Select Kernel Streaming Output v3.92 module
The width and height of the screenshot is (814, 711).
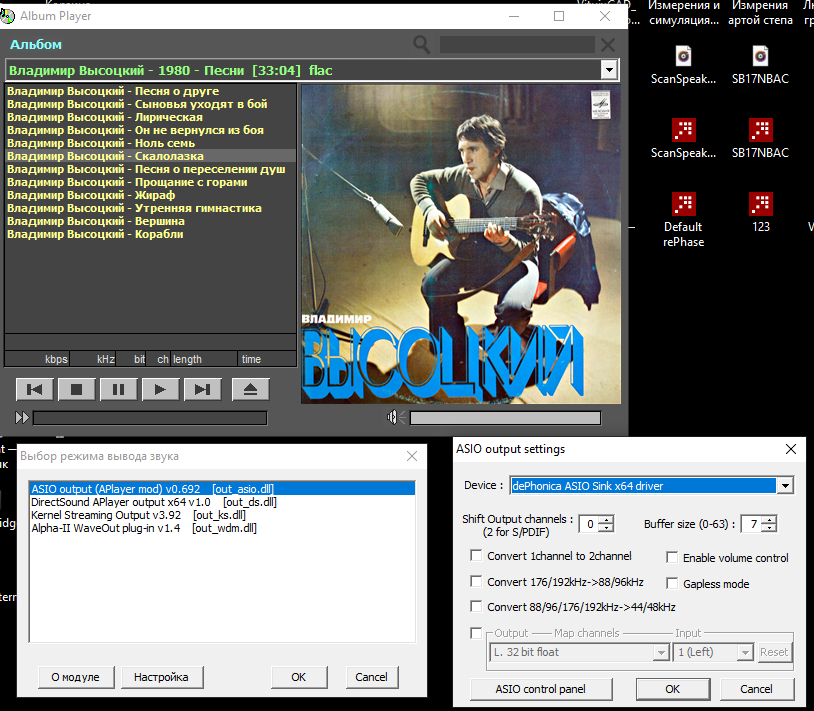click(222, 515)
